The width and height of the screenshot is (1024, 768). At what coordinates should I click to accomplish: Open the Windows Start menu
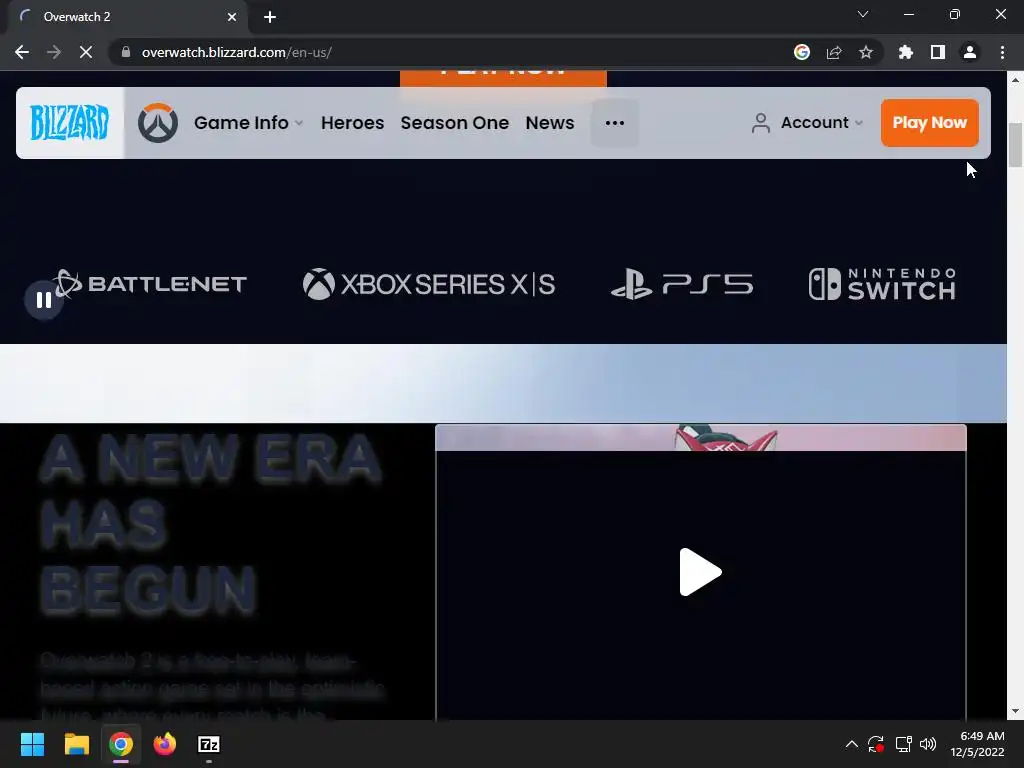32,744
